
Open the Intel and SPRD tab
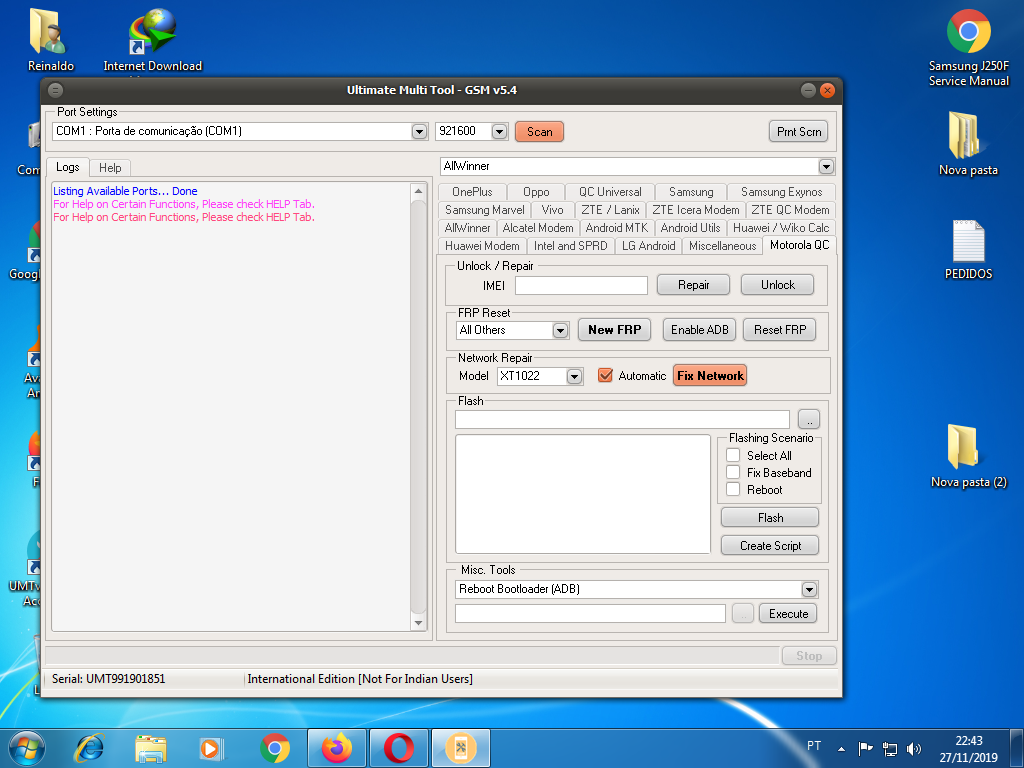tap(571, 246)
